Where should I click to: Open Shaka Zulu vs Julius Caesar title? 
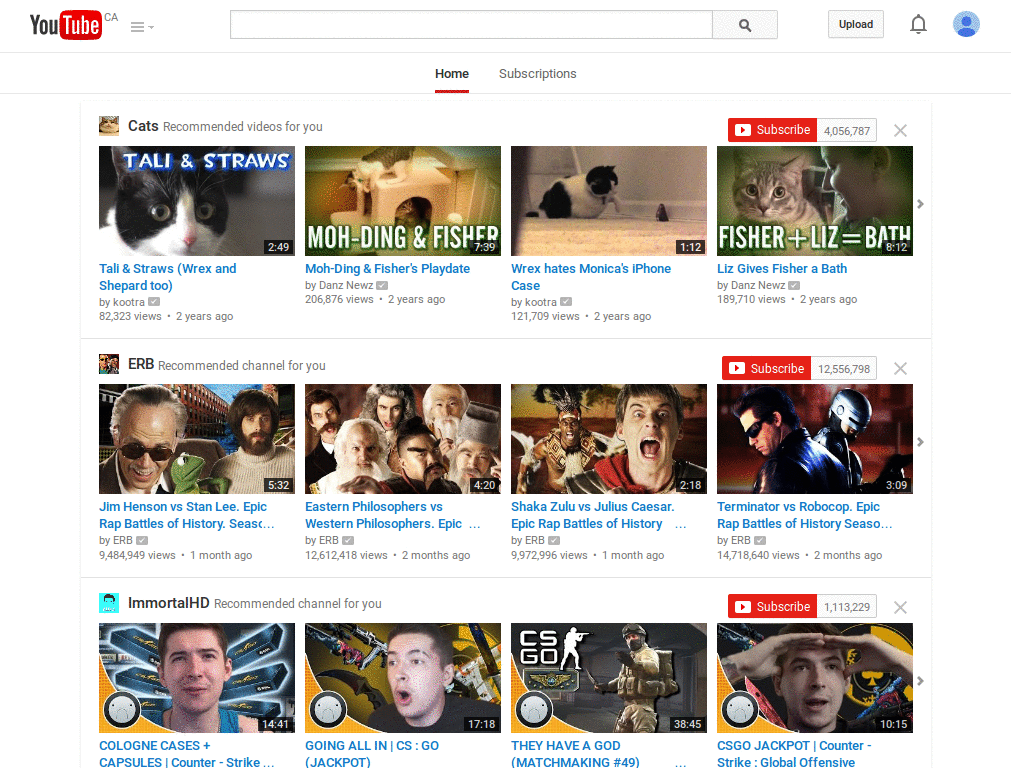(598, 515)
